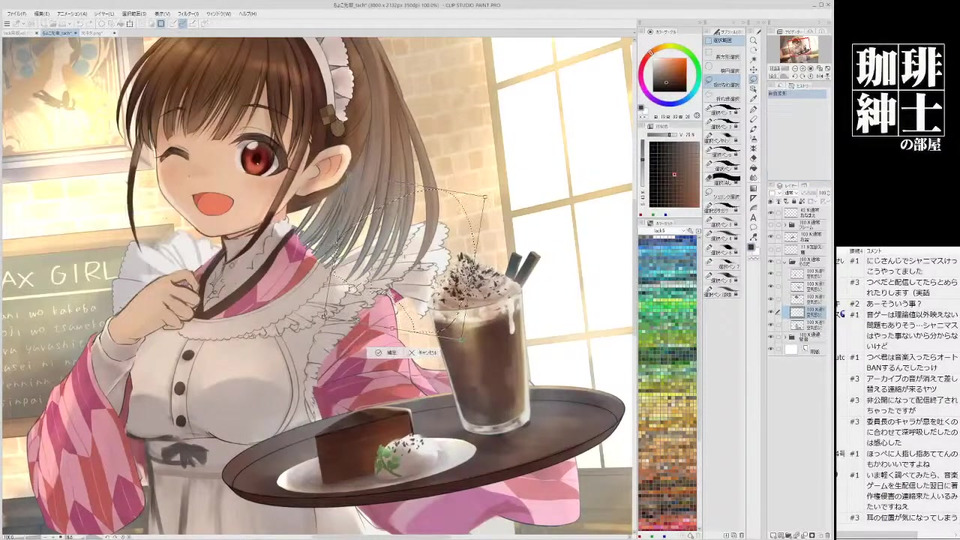Click the delete layer trash icon
960x540 pixels.
point(827,535)
